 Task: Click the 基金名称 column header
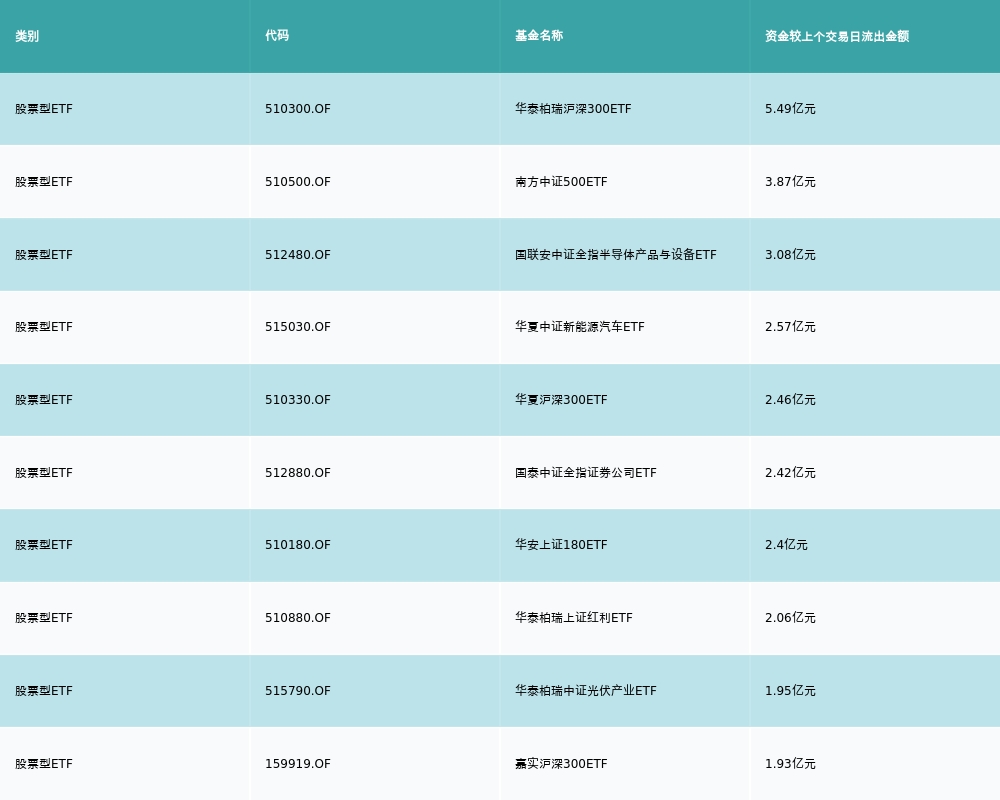click(539, 36)
